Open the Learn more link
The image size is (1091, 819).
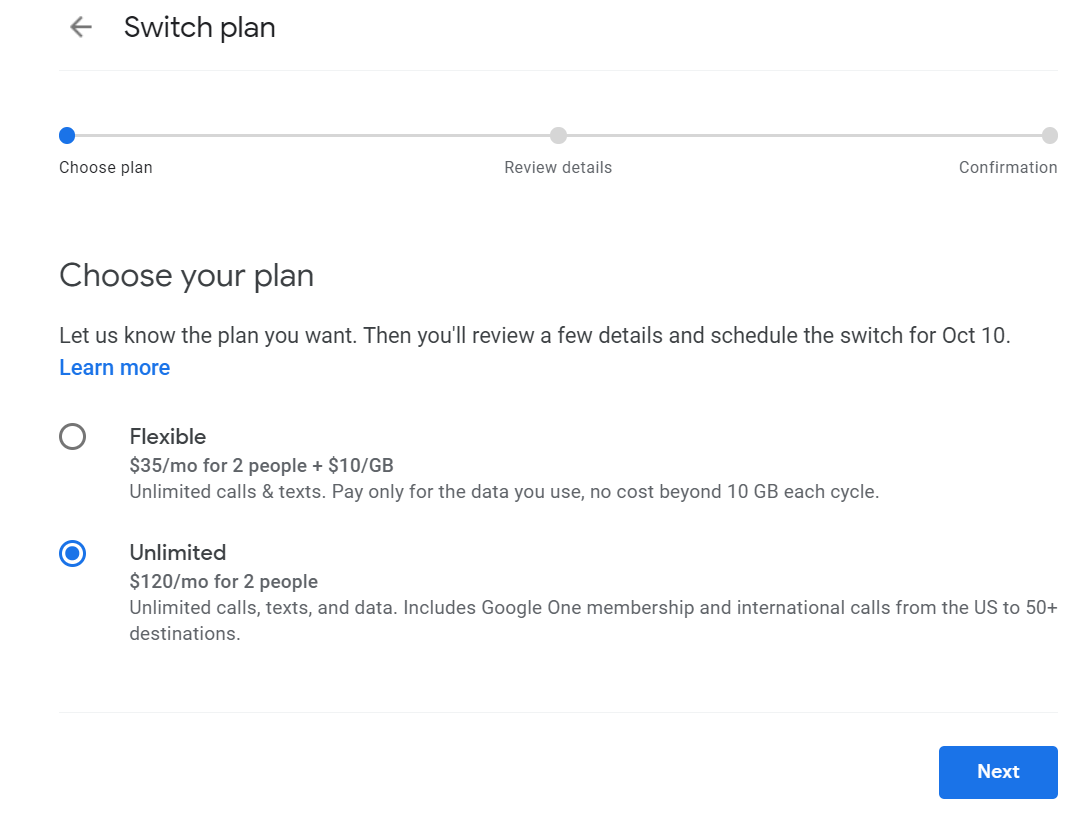114,367
